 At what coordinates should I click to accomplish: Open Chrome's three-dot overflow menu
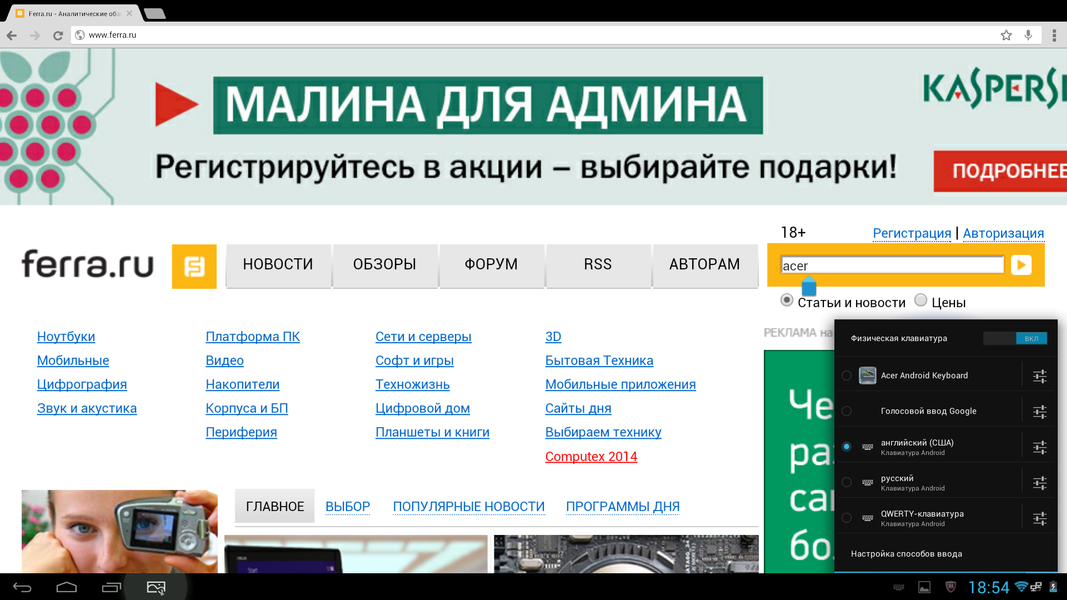tap(1053, 35)
